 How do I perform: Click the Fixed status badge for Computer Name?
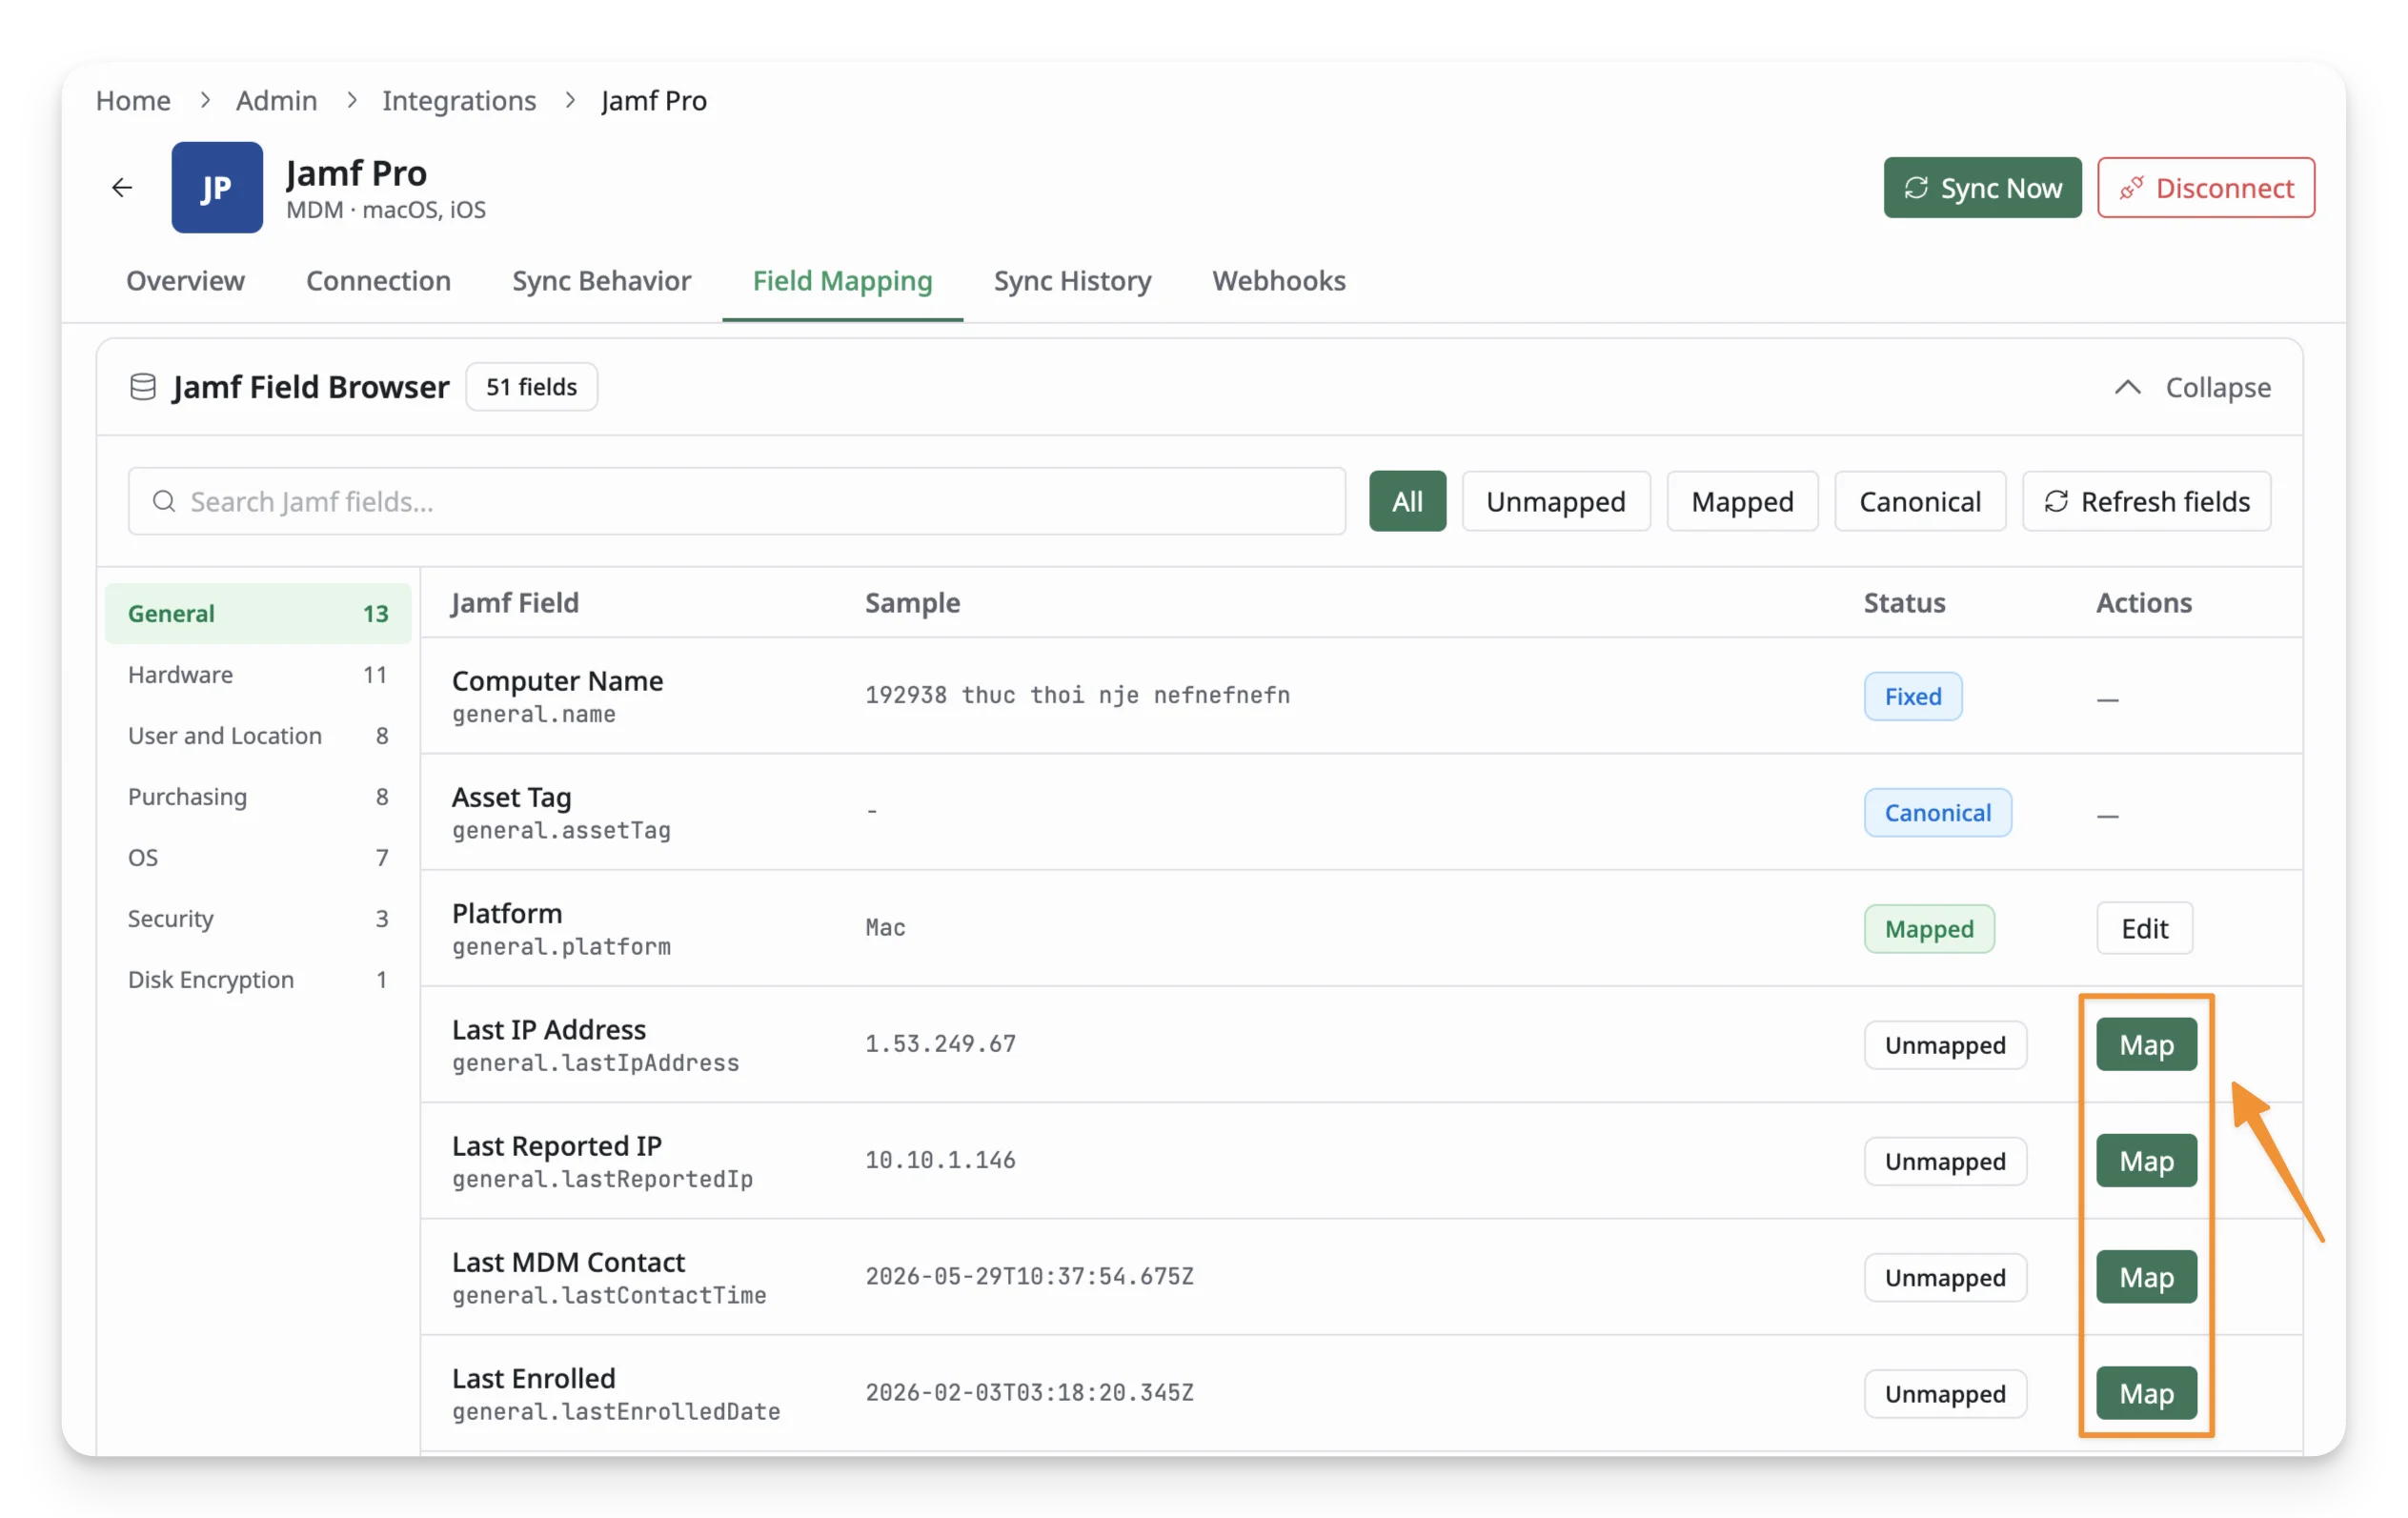point(1912,696)
